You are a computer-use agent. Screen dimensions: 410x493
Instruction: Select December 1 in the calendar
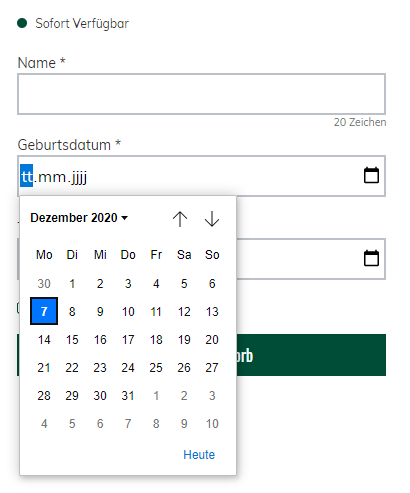(x=72, y=284)
